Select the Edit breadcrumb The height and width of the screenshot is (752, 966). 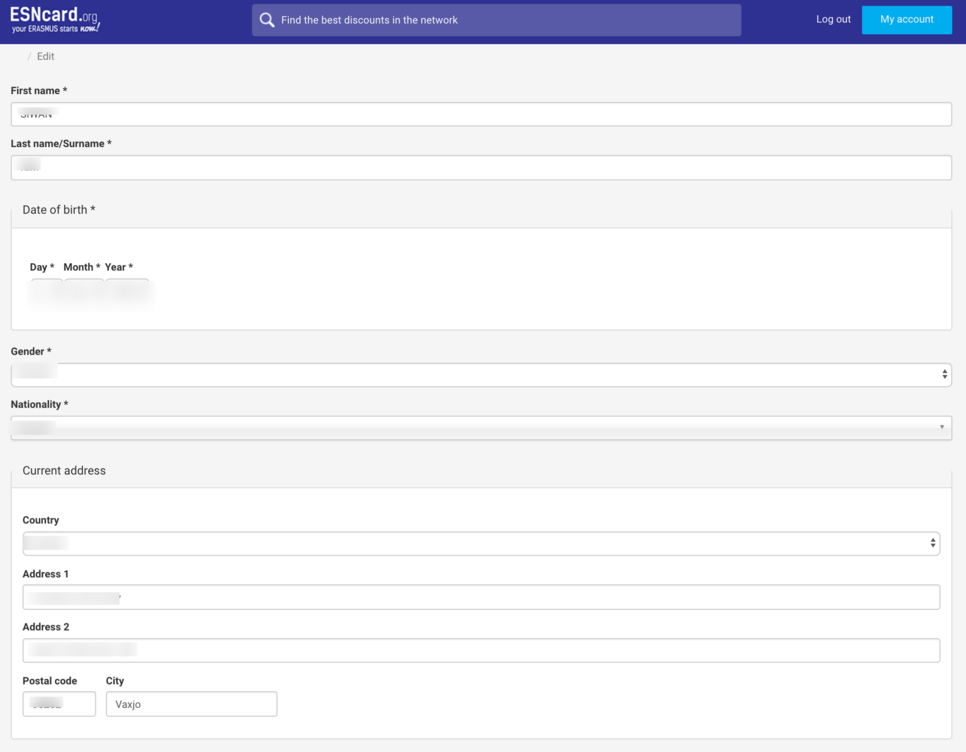pos(46,56)
